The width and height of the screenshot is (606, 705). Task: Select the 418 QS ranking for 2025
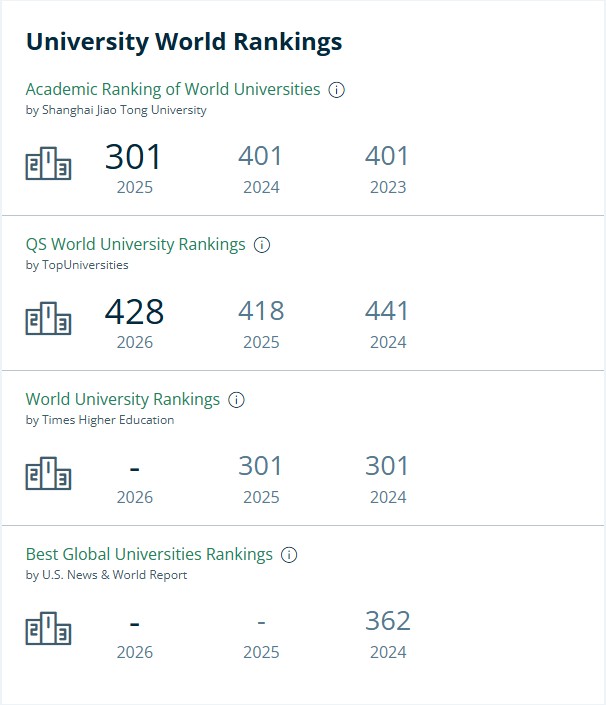coord(261,311)
